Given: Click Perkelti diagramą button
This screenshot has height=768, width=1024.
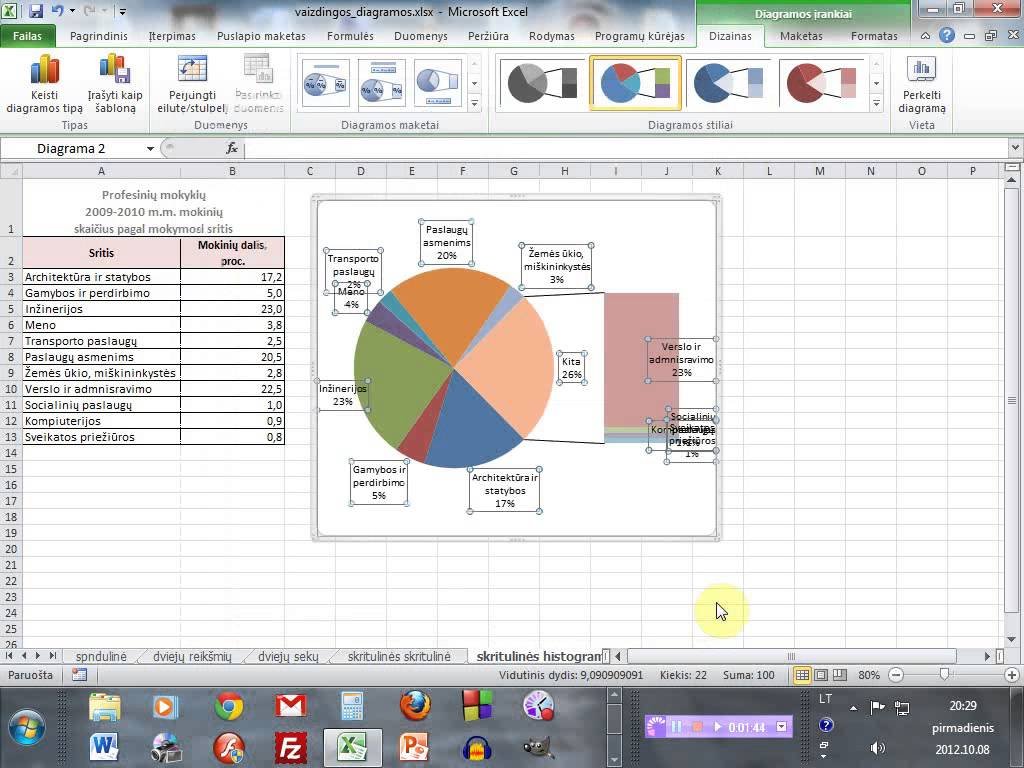Looking at the screenshot, I should [921, 85].
